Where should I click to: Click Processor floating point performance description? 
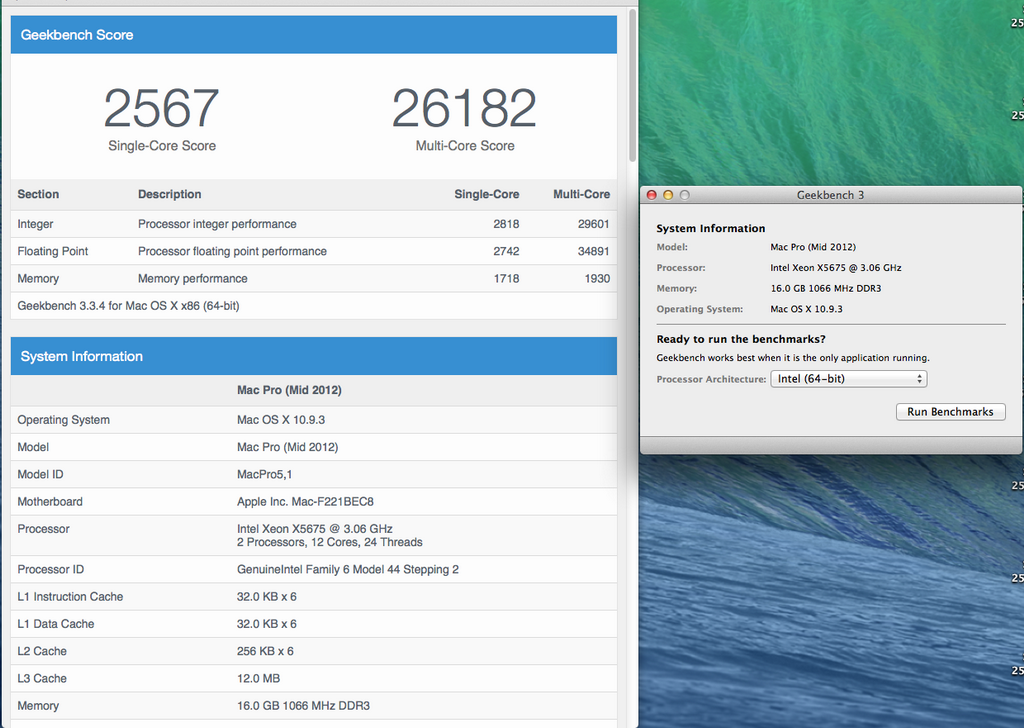(x=232, y=251)
